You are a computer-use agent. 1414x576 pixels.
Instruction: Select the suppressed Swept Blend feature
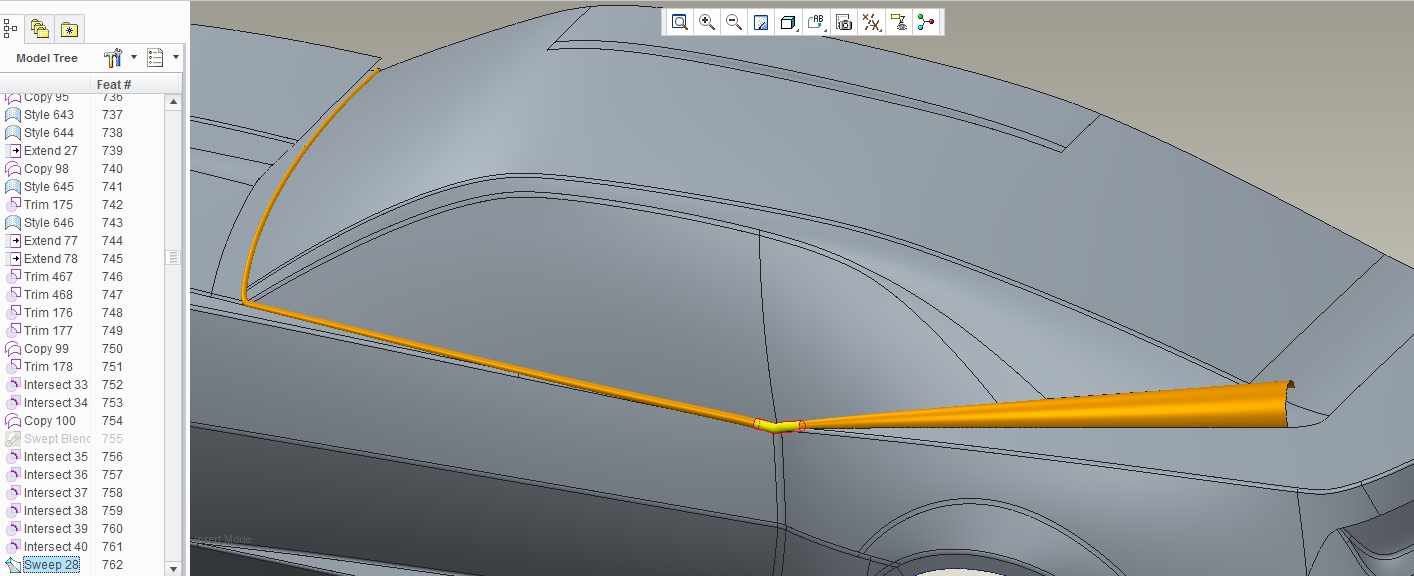pyautogui.click(x=57, y=439)
